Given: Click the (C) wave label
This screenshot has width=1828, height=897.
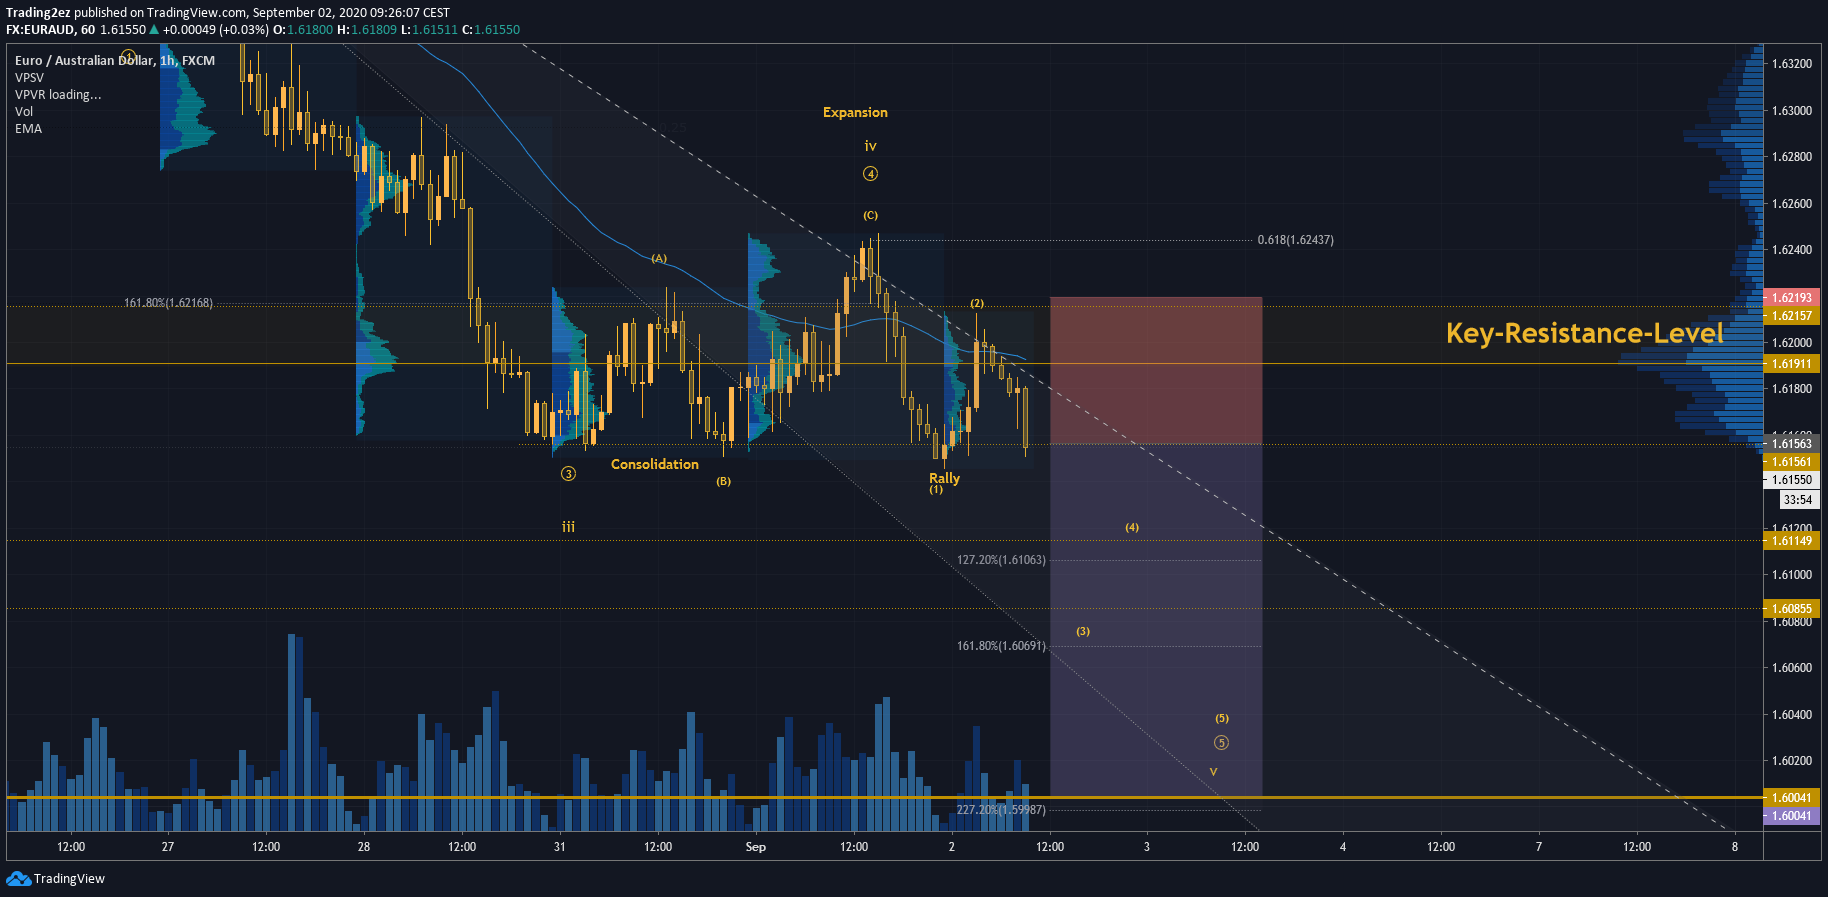Looking at the screenshot, I should point(870,215).
